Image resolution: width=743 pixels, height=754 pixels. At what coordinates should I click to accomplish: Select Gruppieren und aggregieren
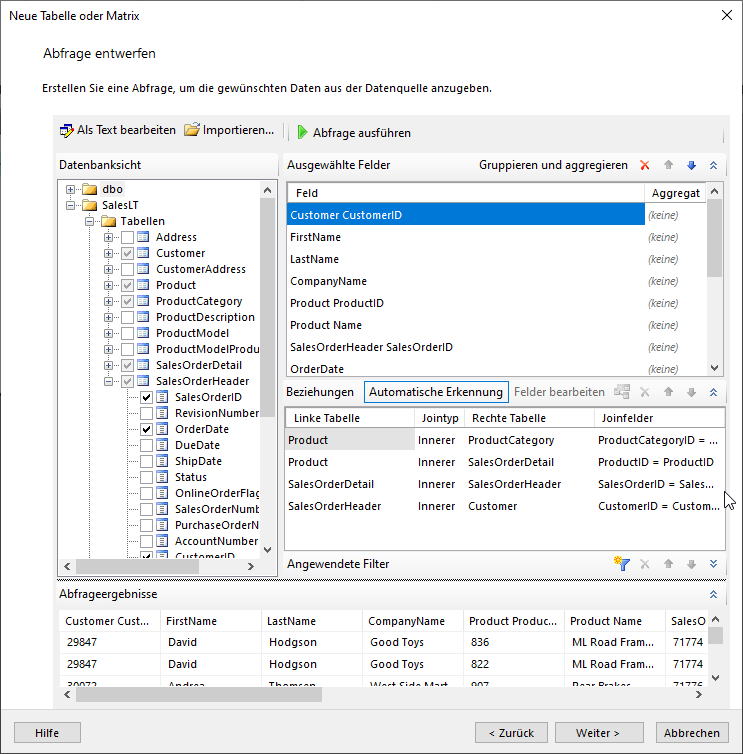pos(553,165)
